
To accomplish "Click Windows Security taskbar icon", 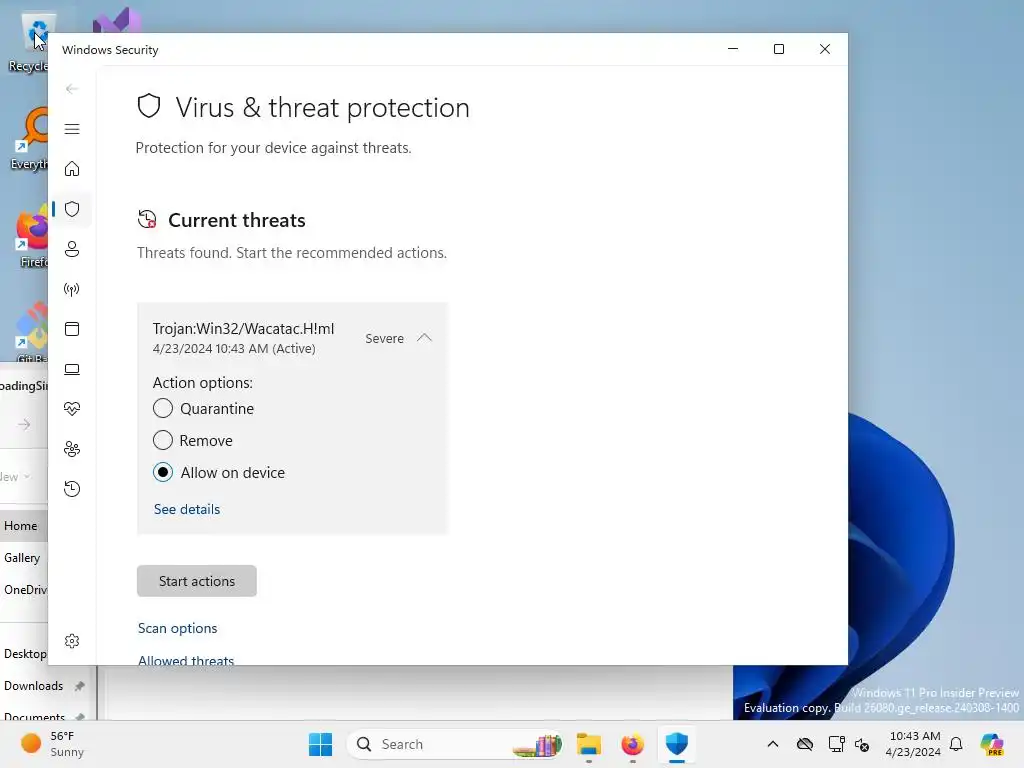I will coord(677,744).
